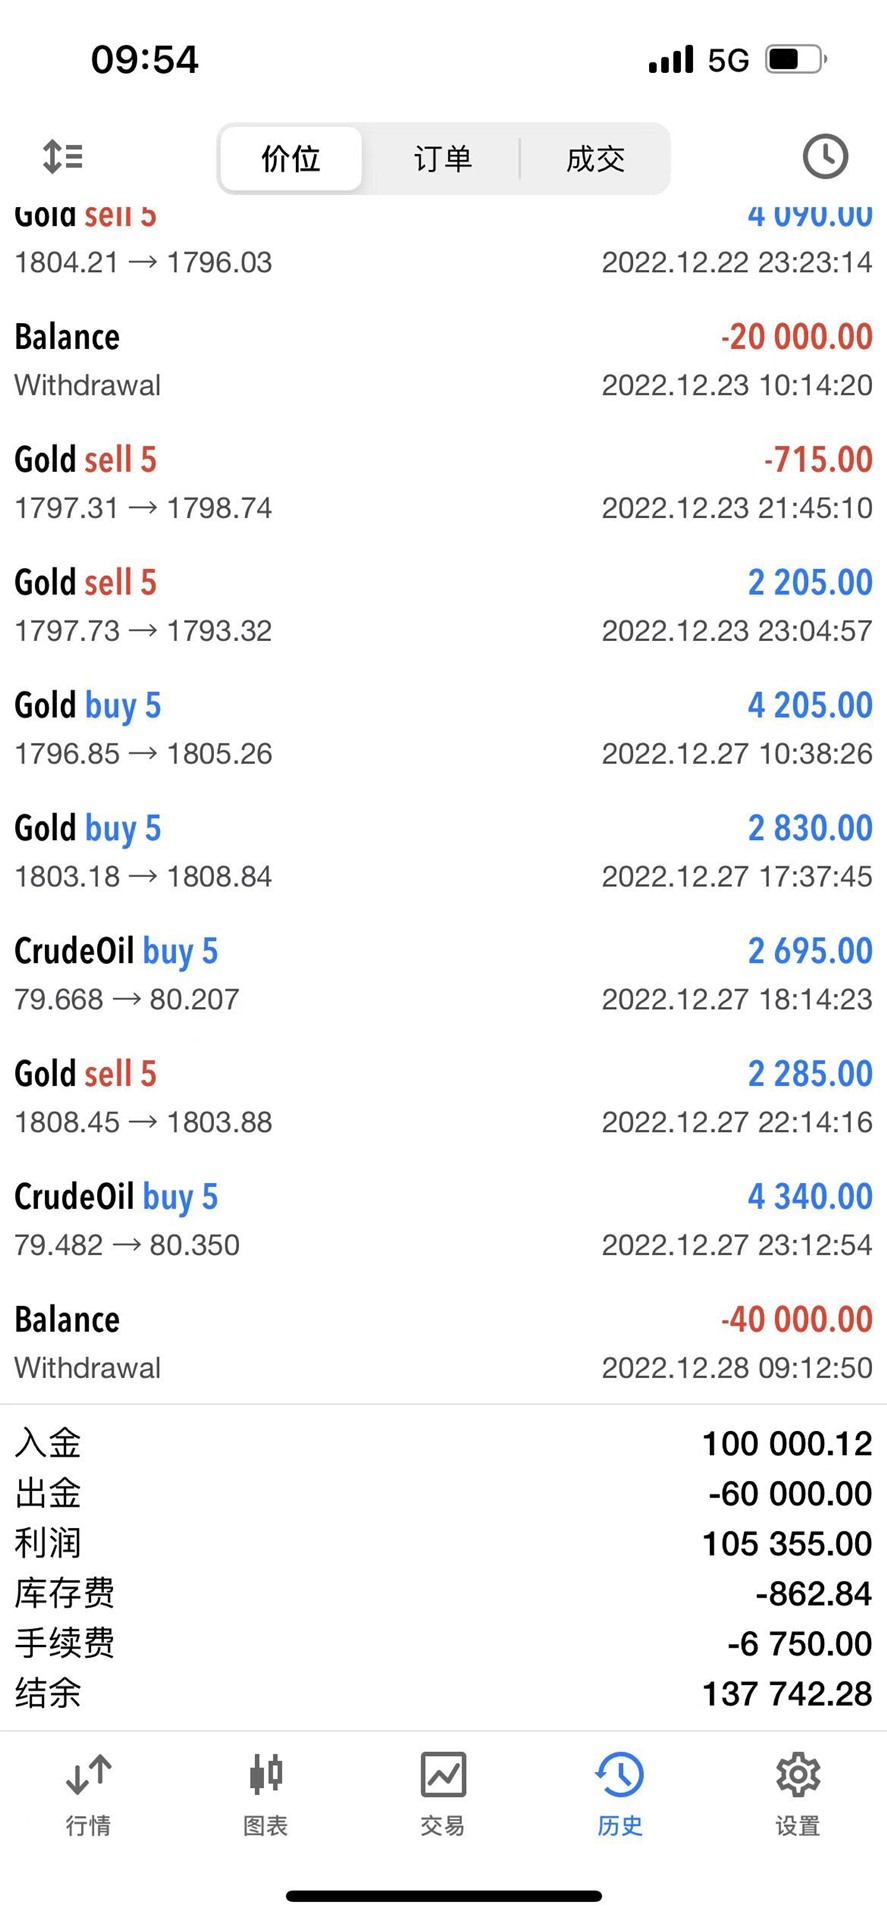Switch to the 订单 segment
This screenshot has width=887, height=1920.
point(442,158)
